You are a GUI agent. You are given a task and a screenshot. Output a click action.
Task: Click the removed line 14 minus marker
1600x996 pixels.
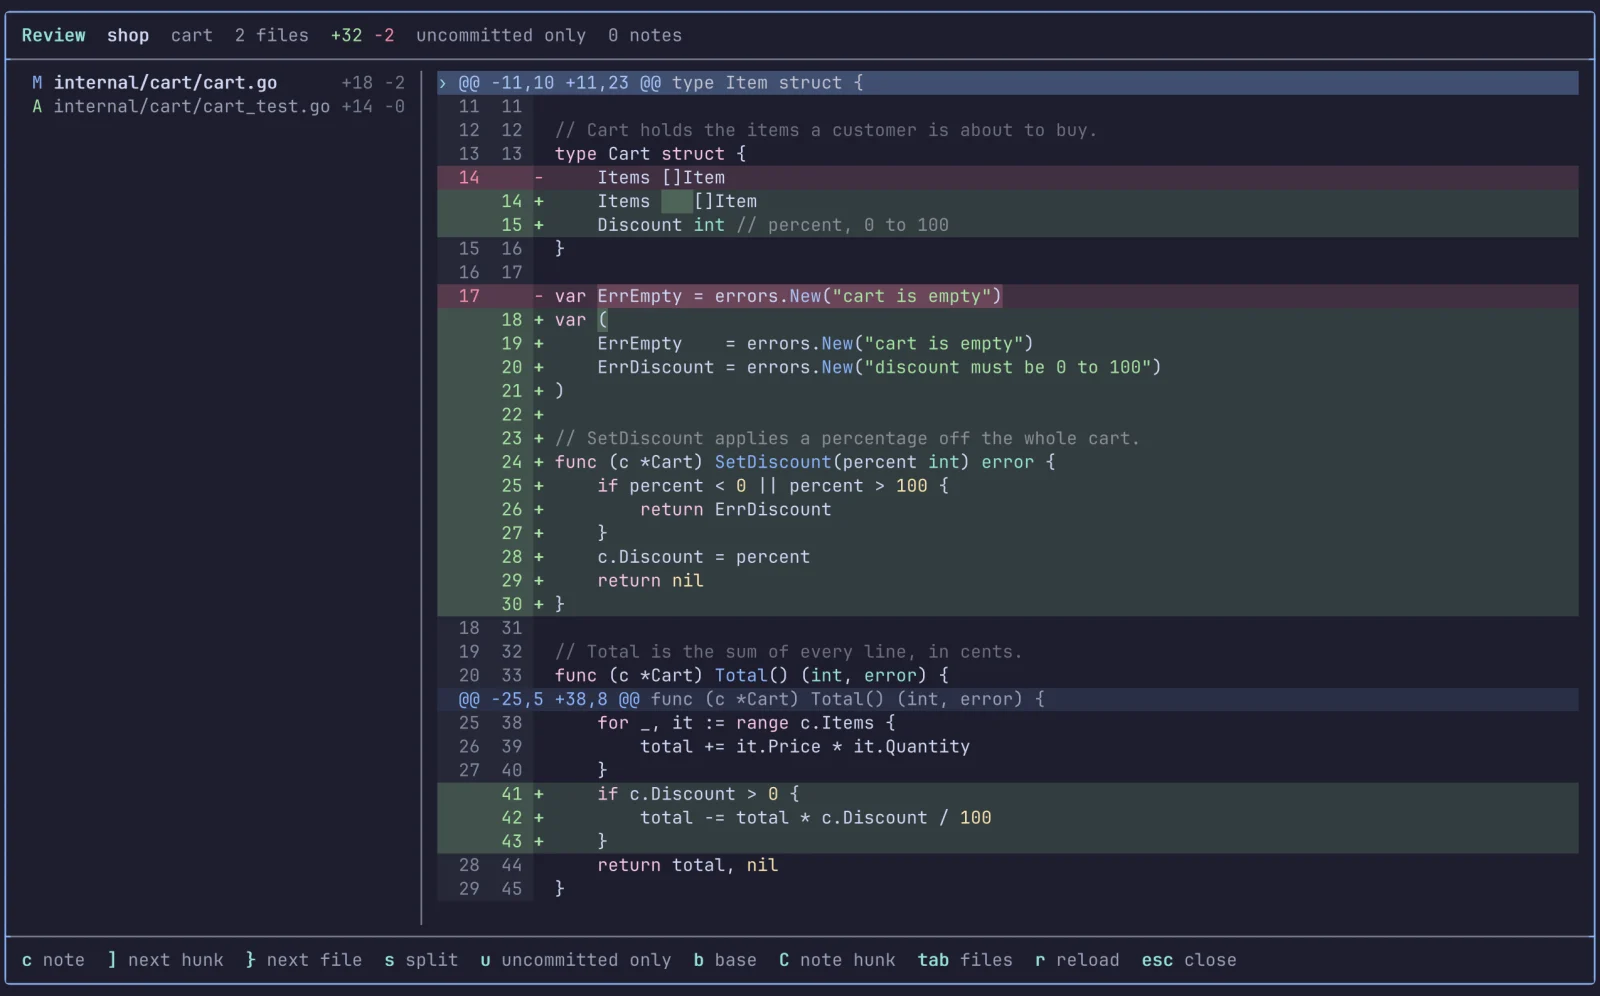pyautogui.click(x=539, y=178)
